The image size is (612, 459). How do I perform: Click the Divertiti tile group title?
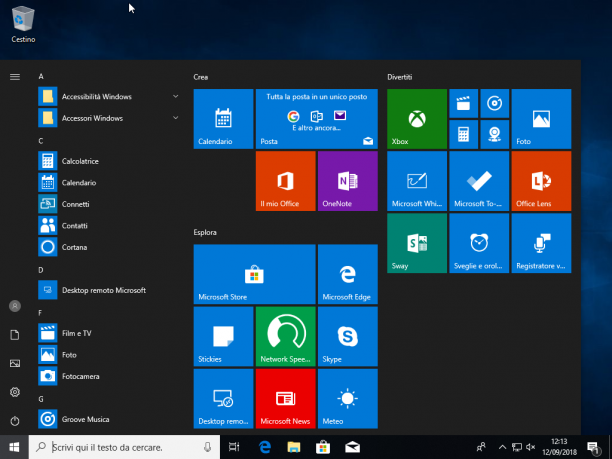coord(400,77)
